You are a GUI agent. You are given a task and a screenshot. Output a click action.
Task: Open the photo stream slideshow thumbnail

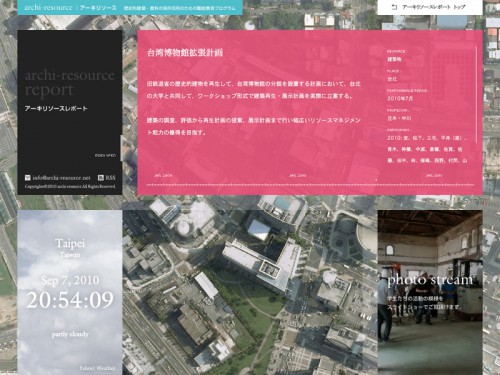pos(430,292)
